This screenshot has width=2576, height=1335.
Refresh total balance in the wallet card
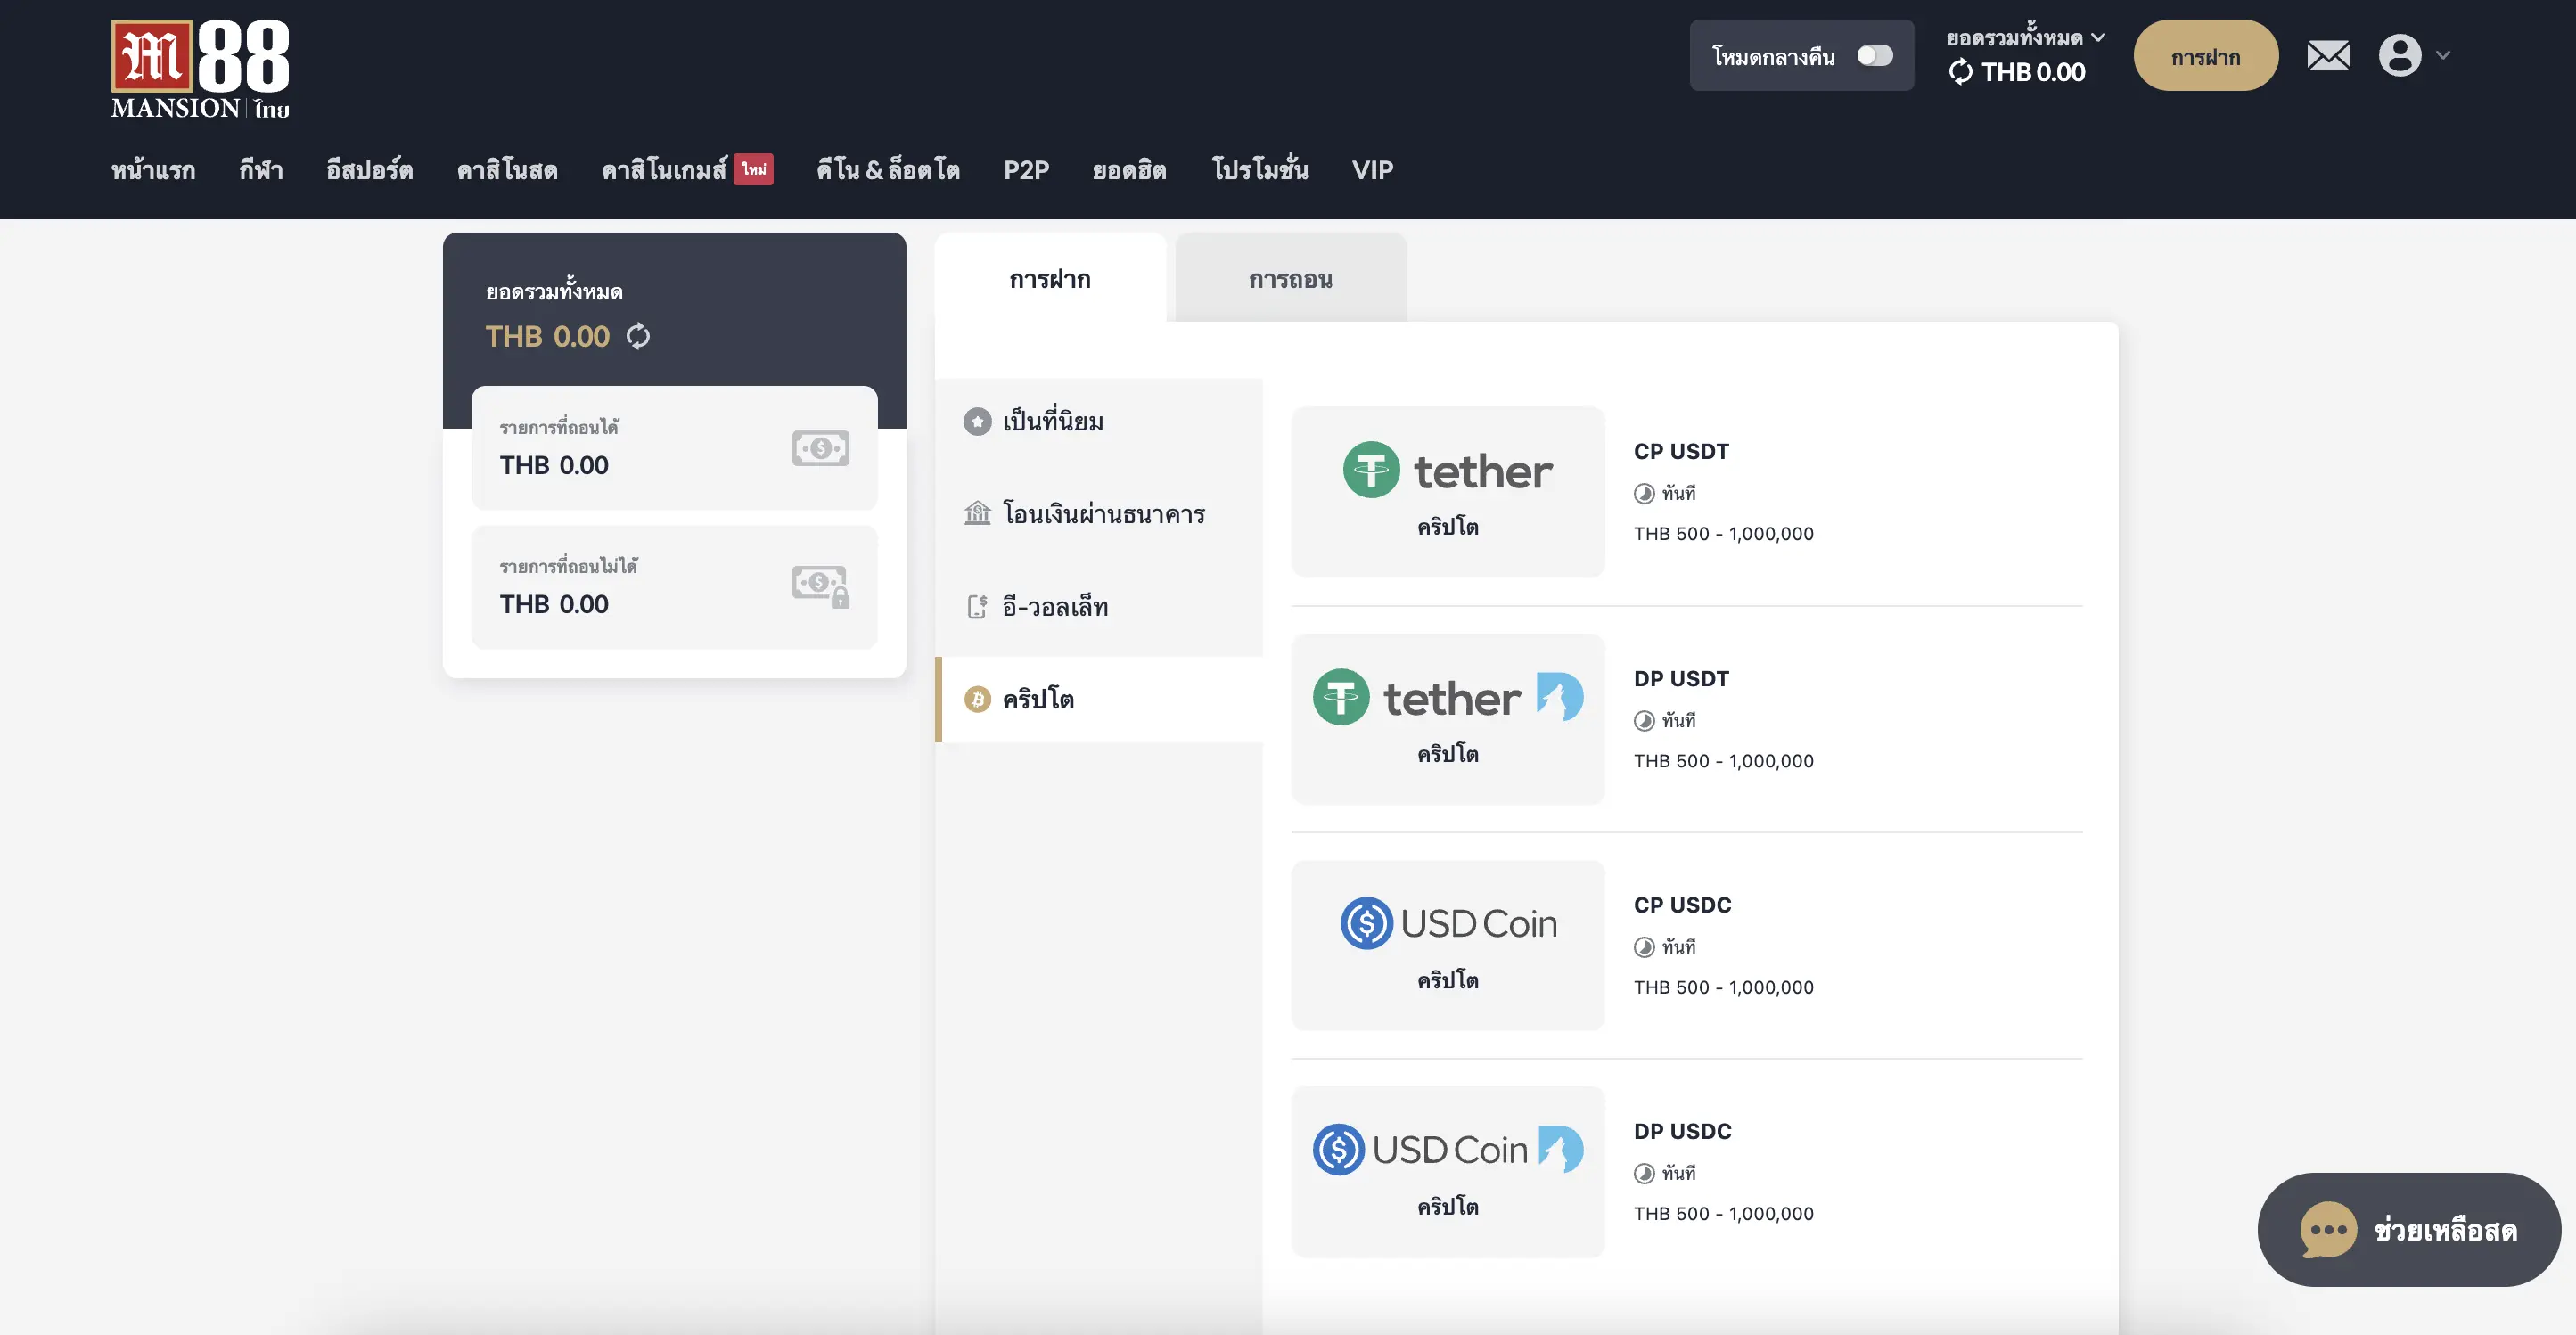[x=638, y=336]
